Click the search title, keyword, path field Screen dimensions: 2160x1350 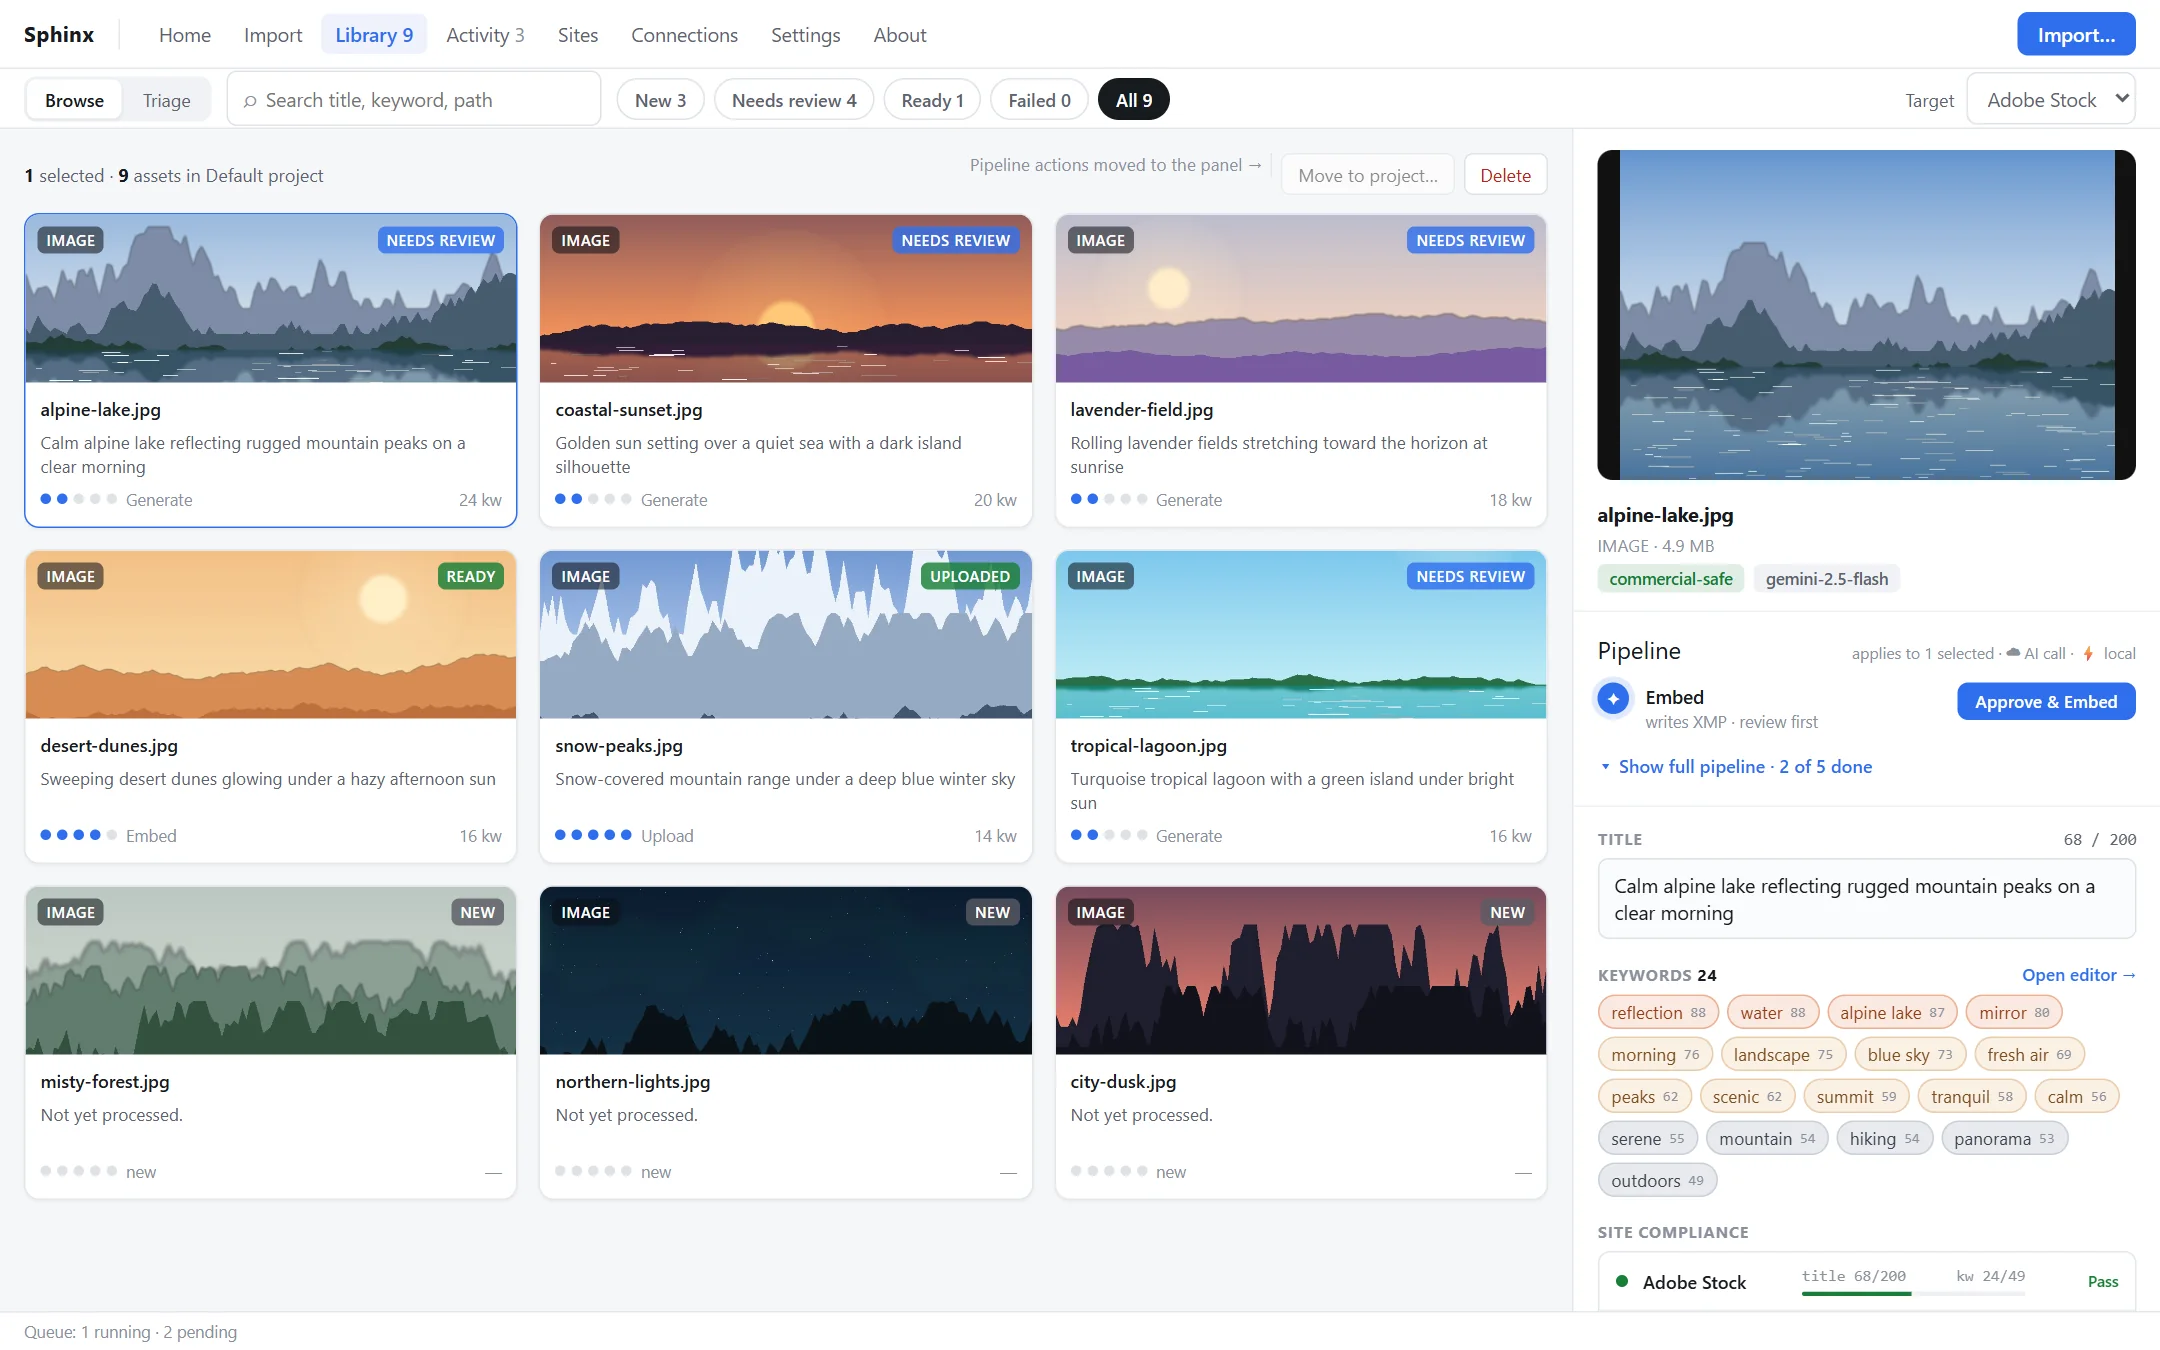(414, 100)
